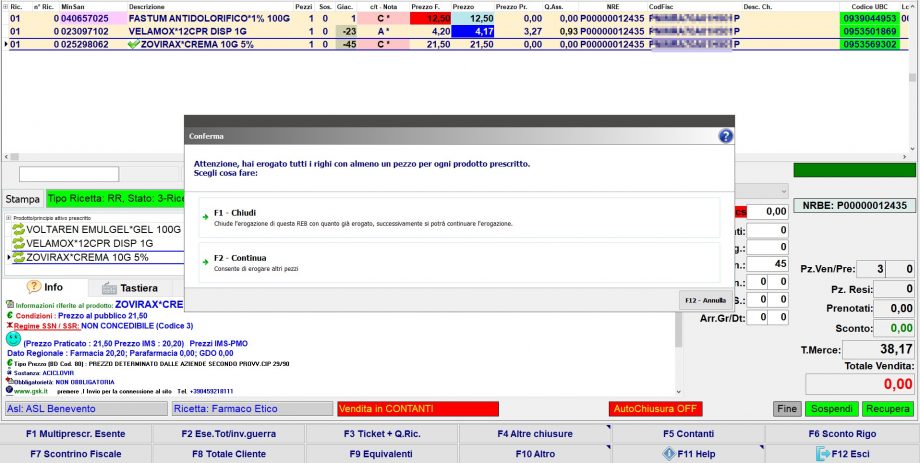The height and width of the screenshot is (463, 920).
Task: Open the Stampa tab
Action: click(x=21, y=198)
